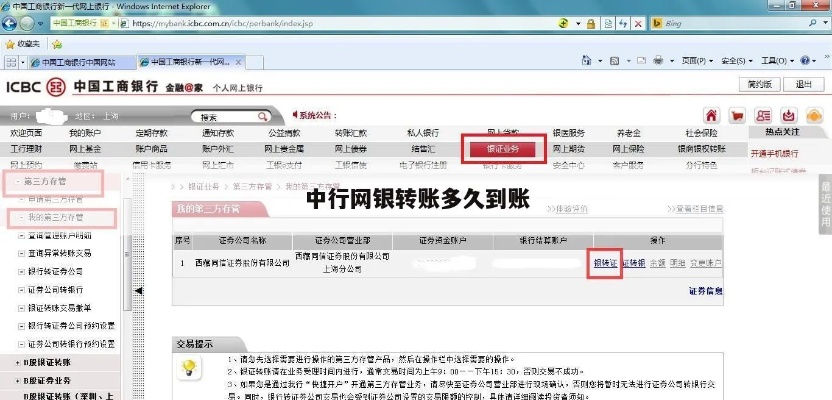The image size is (832, 400).
Task: Open the recent pages dropdown beside Forward
Action: (x=41, y=24)
